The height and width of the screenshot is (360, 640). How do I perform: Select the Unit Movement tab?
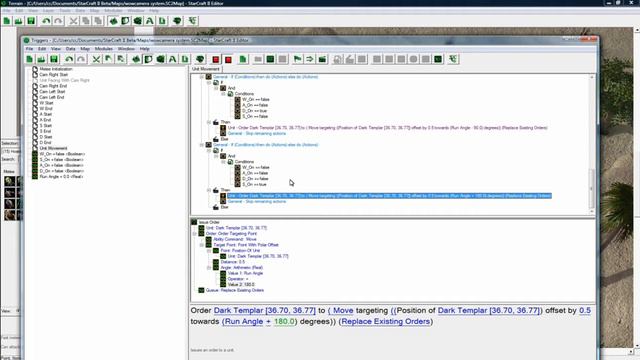[x=206, y=69]
